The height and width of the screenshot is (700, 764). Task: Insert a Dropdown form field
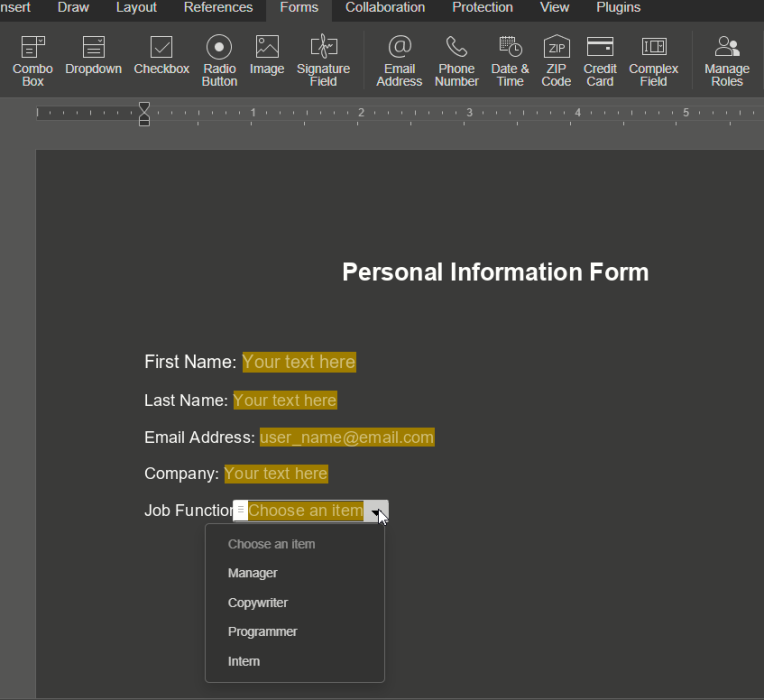(94, 55)
